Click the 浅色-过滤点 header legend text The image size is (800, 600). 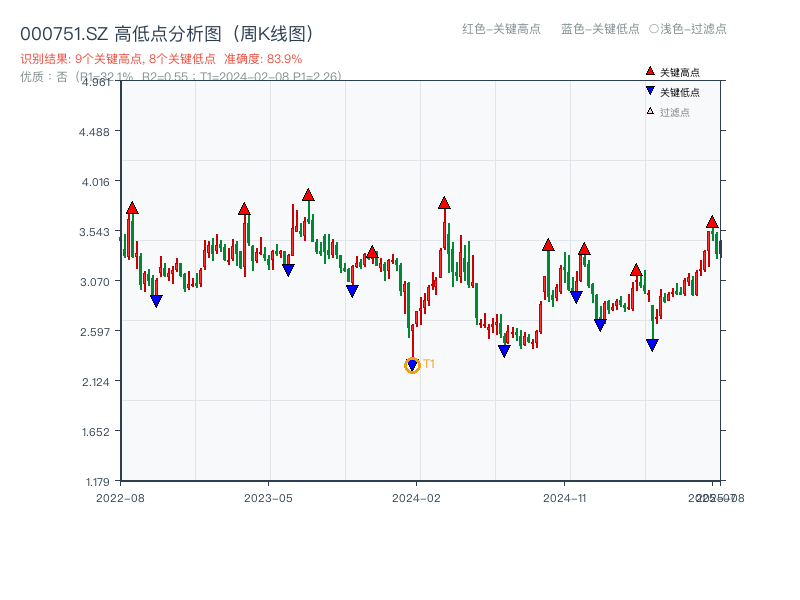coord(693,29)
